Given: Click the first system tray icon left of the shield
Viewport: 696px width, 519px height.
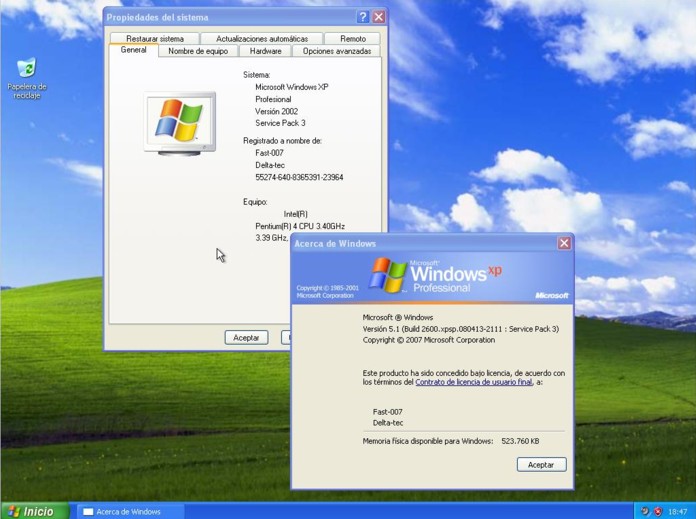Looking at the screenshot, I should [x=645, y=511].
